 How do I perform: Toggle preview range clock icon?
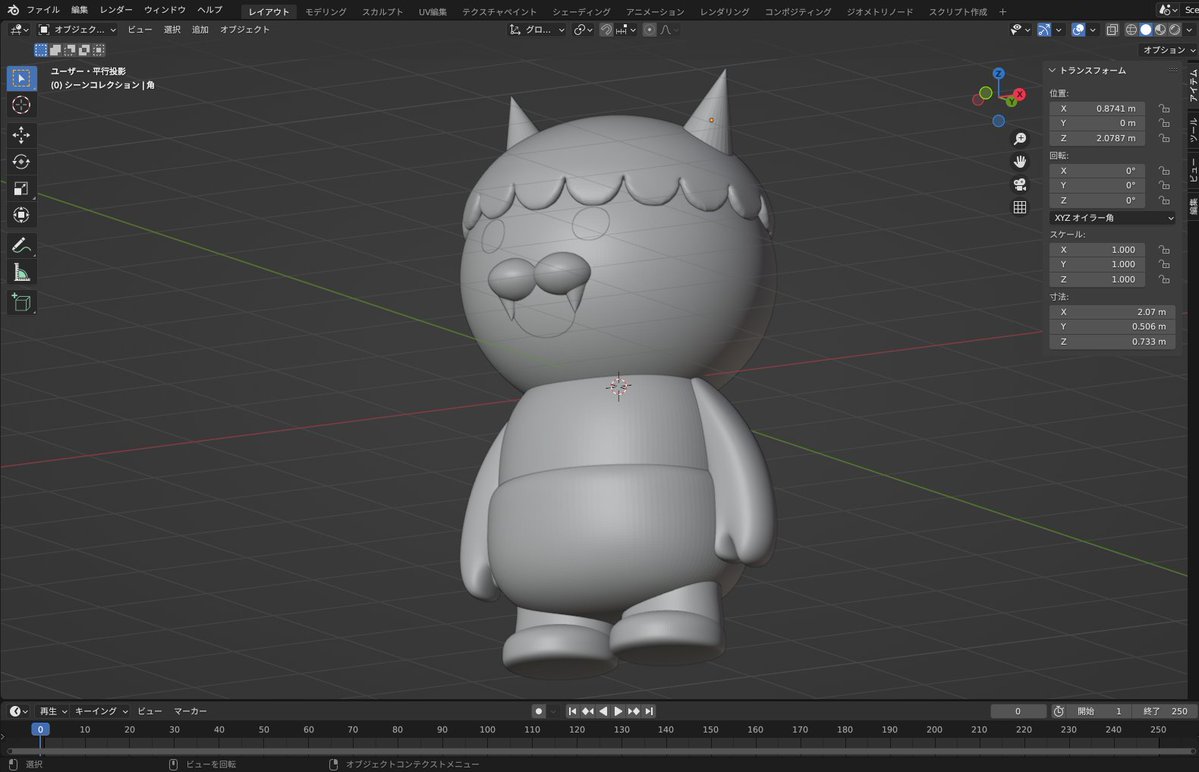point(1058,711)
